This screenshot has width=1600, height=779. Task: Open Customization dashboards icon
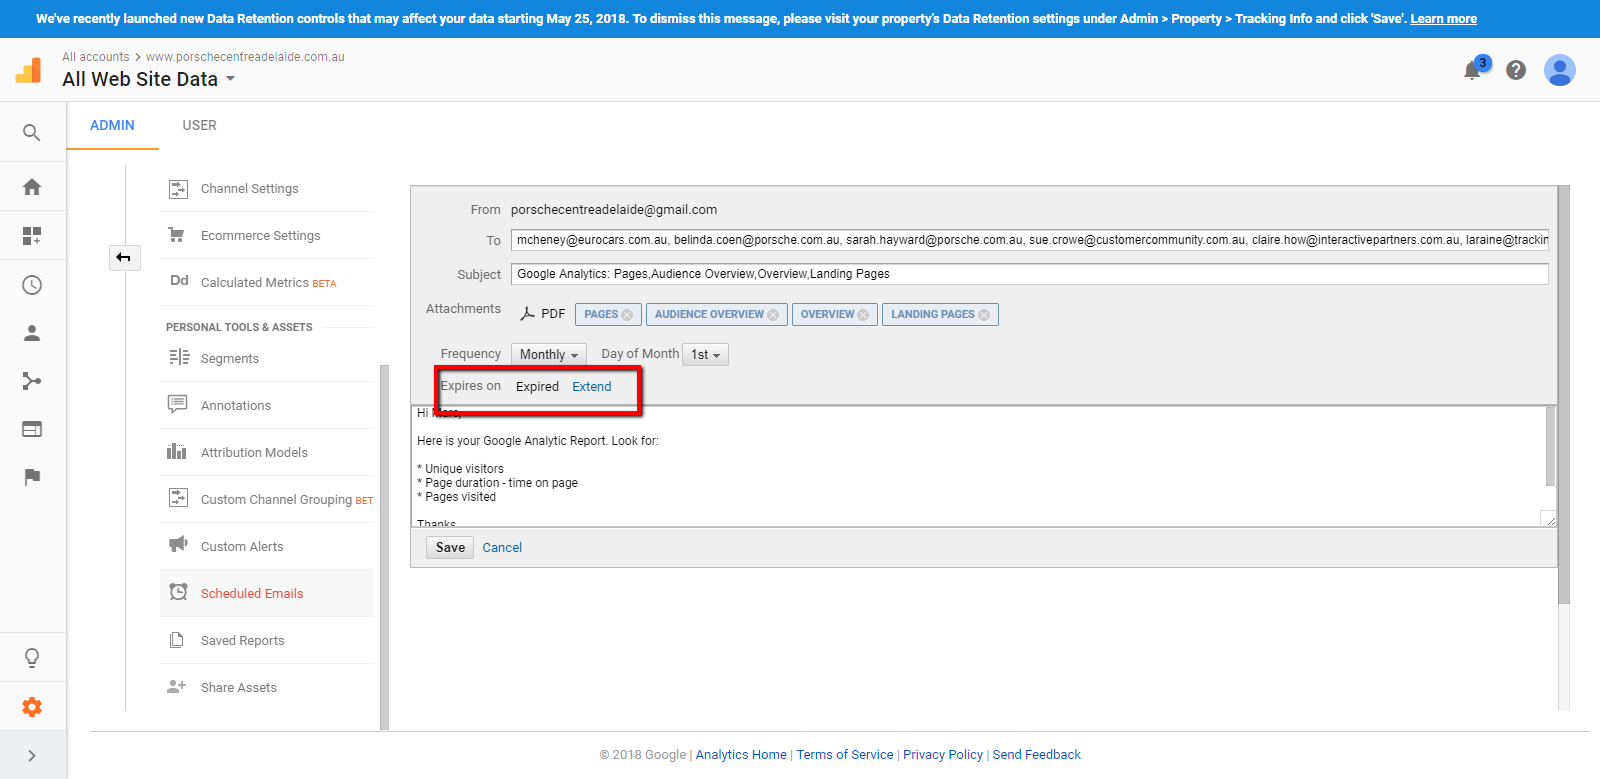(x=32, y=236)
